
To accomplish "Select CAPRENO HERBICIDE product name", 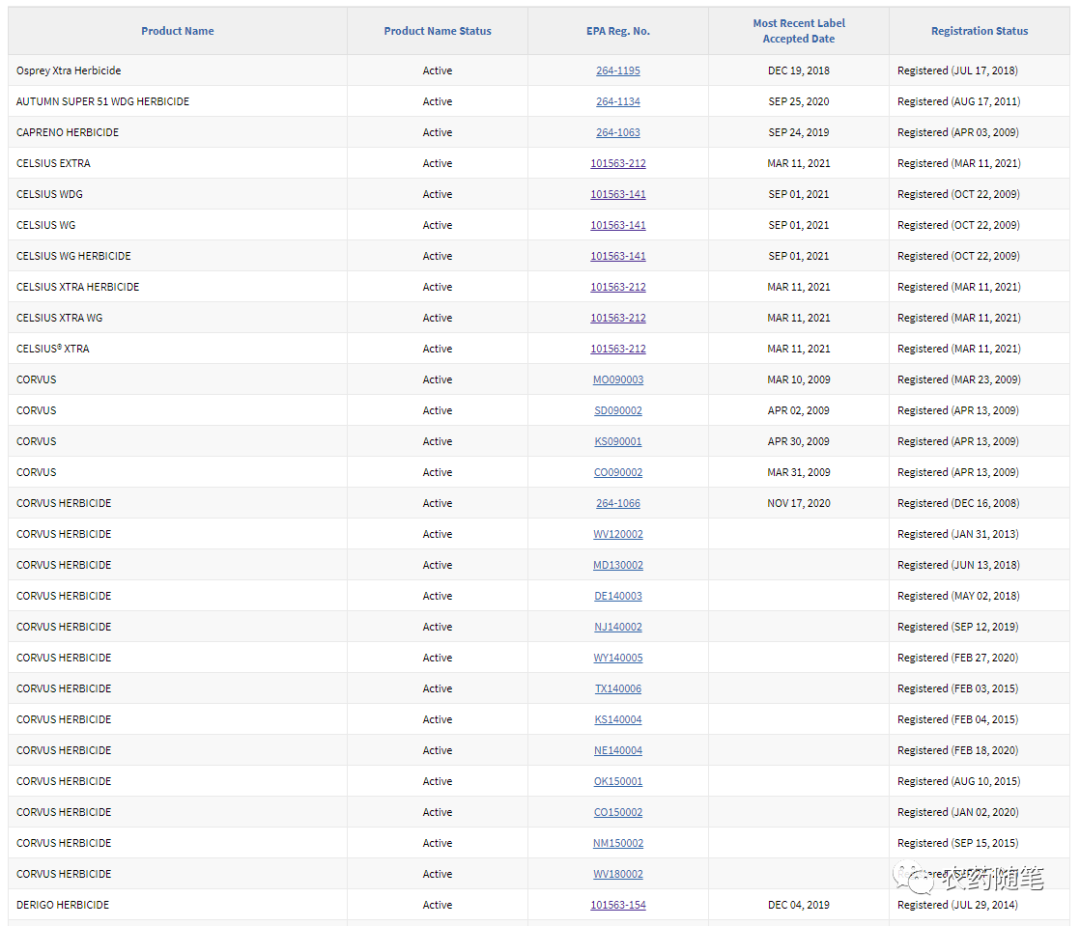I will coord(68,132).
